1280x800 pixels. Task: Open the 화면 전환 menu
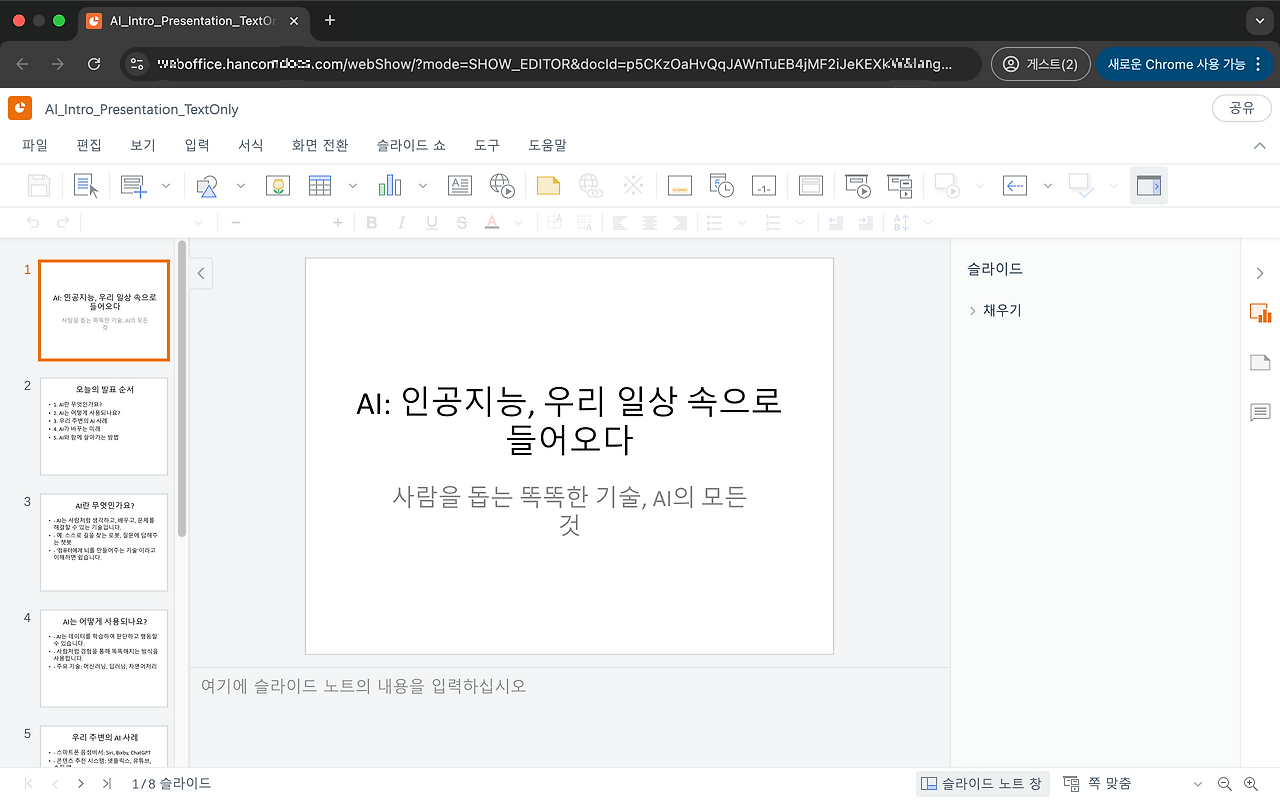[320, 145]
